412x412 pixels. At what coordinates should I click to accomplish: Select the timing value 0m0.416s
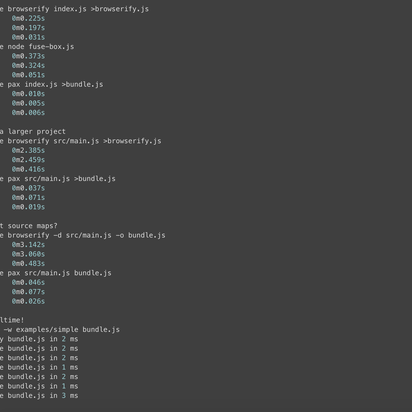tap(28, 169)
